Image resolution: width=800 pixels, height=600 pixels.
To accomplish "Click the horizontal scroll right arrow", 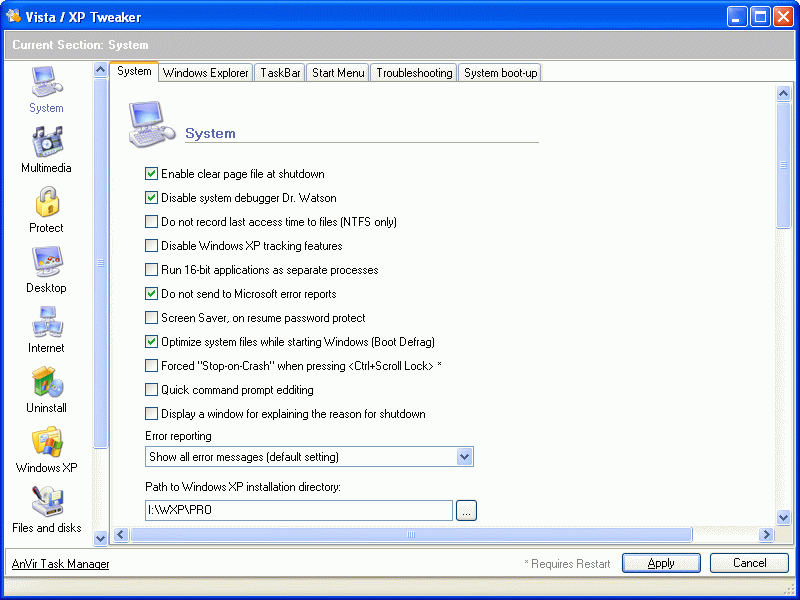I will pos(766,535).
